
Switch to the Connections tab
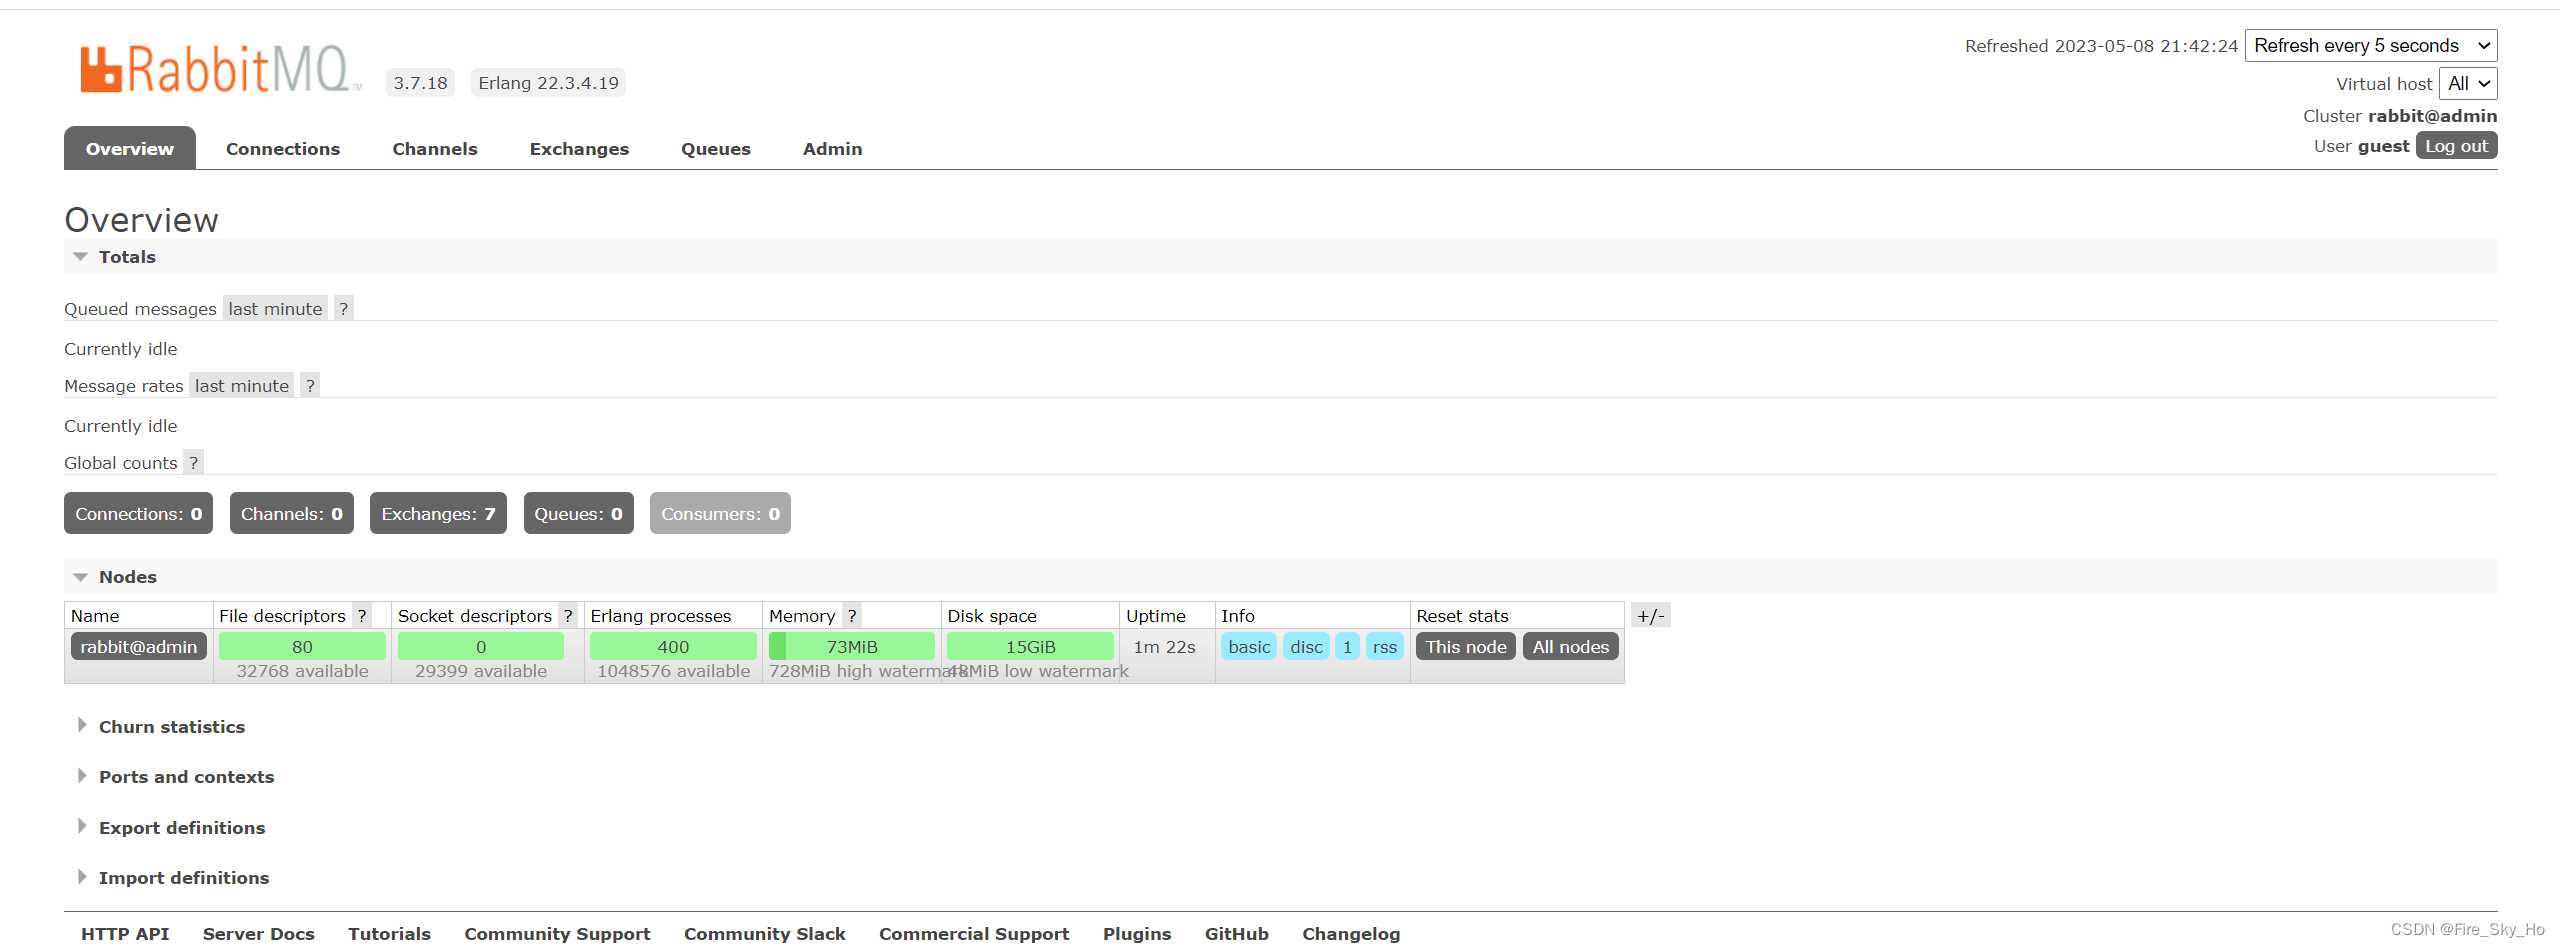pos(283,148)
